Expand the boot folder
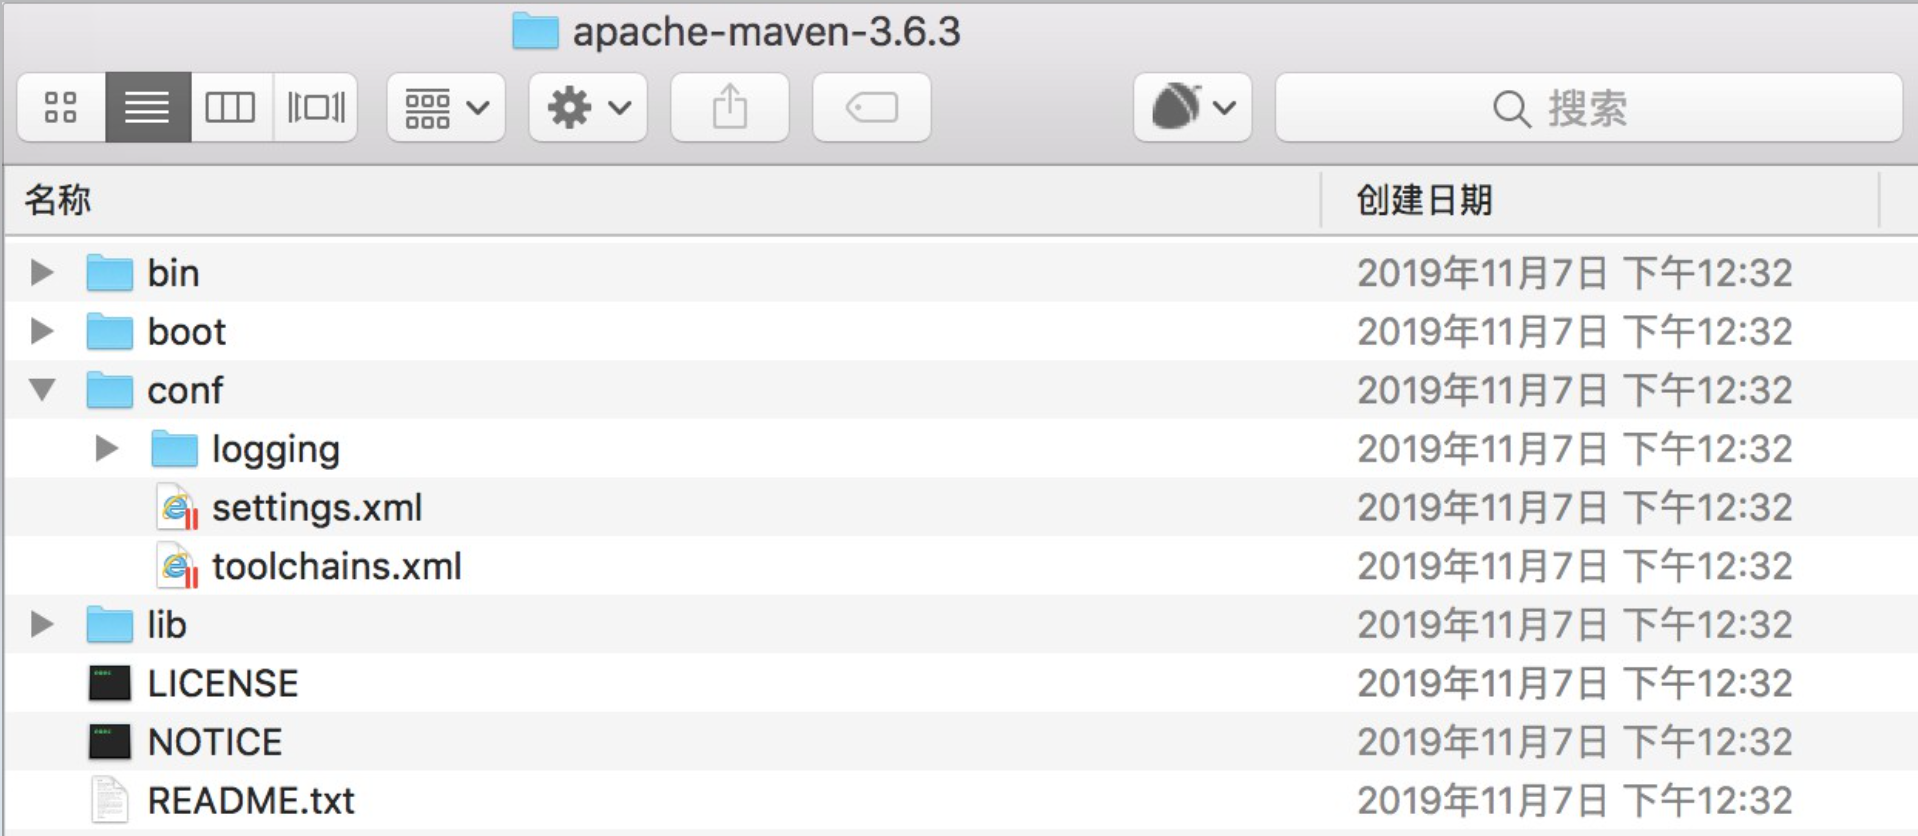Viewport: 1918px width, 836px height. [42, 331]
